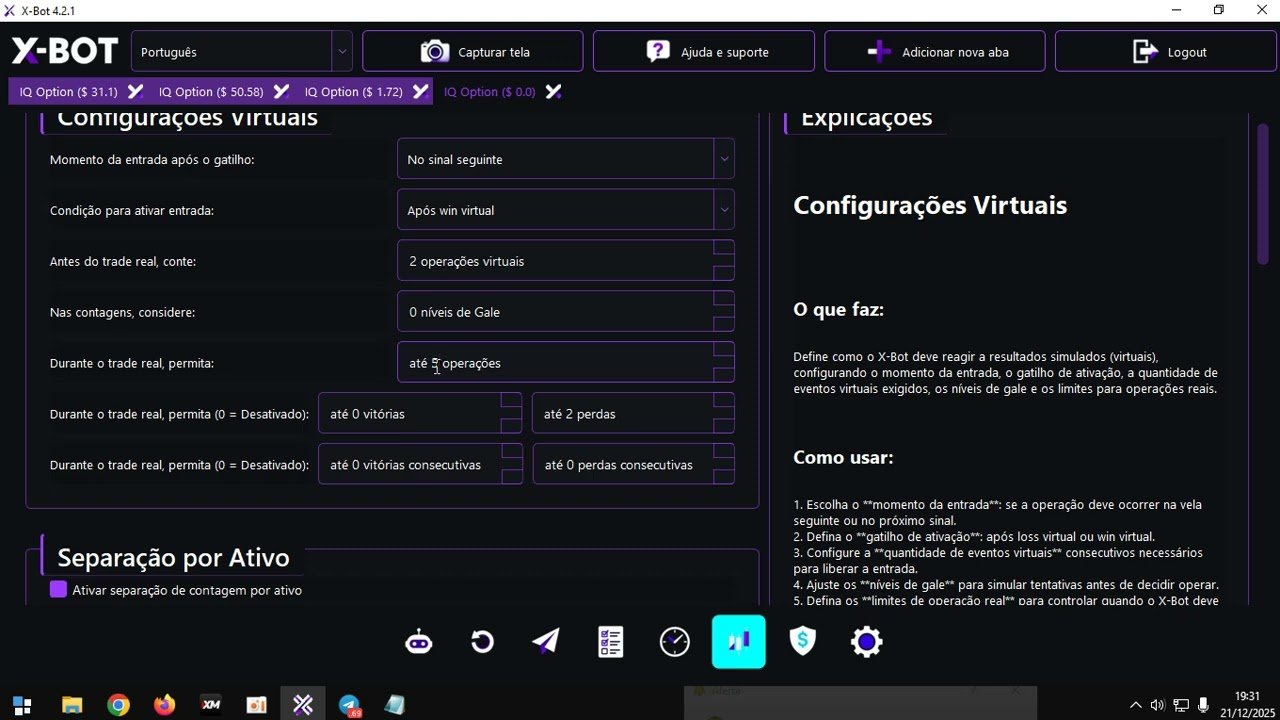Screen dimensions: 1280x720
Task: Open the gear settings icon in the toolbar
Action: pyautogui.click(x=866, y=641)
